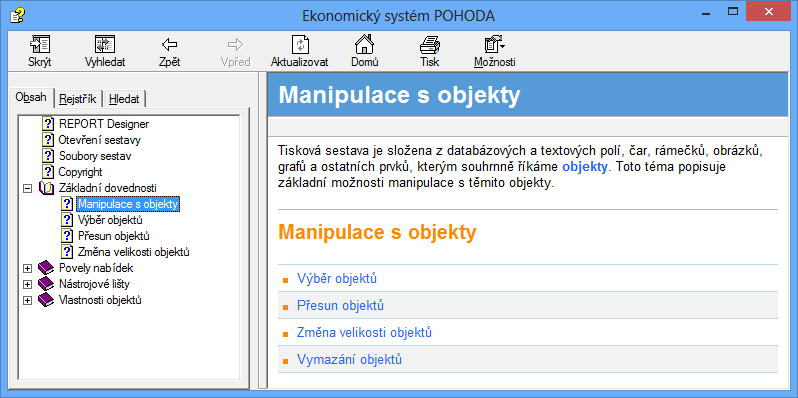Screen dimensions: 798x398
Task: Open the REPORT Designer topic
Action: [104, 123]
